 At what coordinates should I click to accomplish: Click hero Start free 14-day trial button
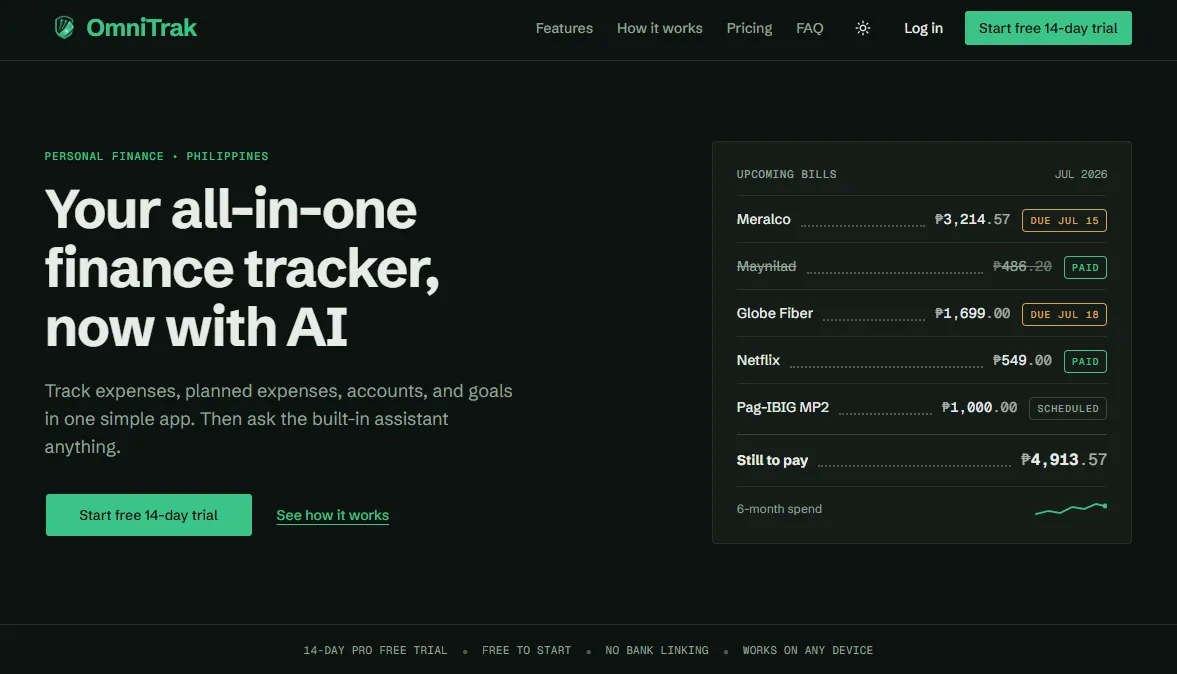pyautogui.click(x=149, y=515)
